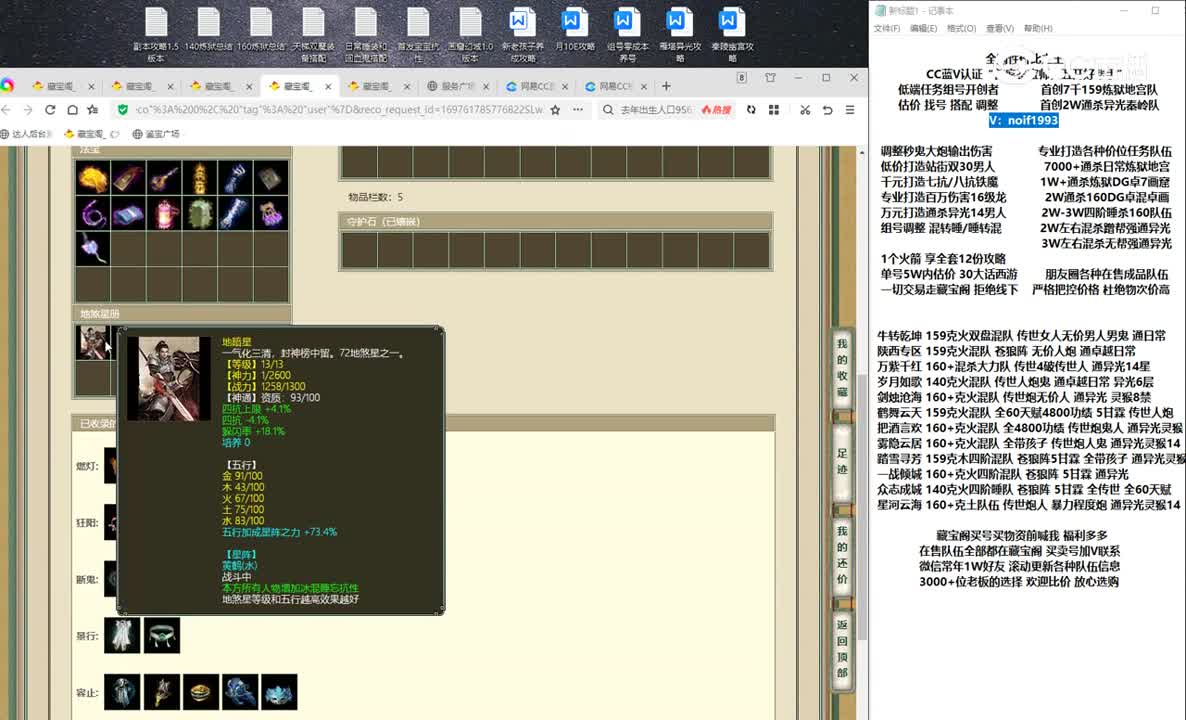Select the 画壁幻域1.0版本 desktop text file

tap(470, 35)
